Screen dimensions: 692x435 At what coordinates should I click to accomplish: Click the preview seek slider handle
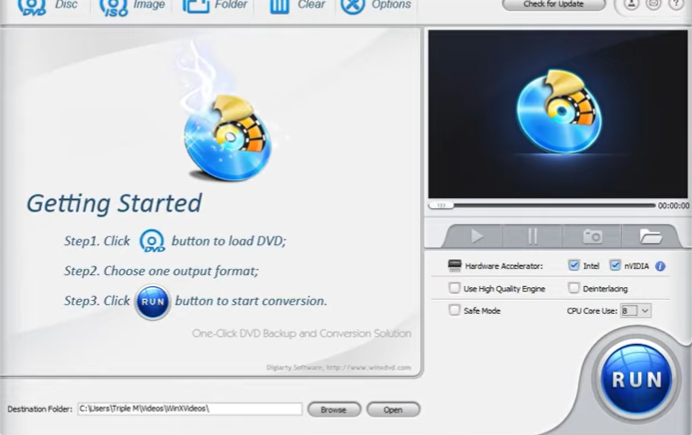point(441,205)
